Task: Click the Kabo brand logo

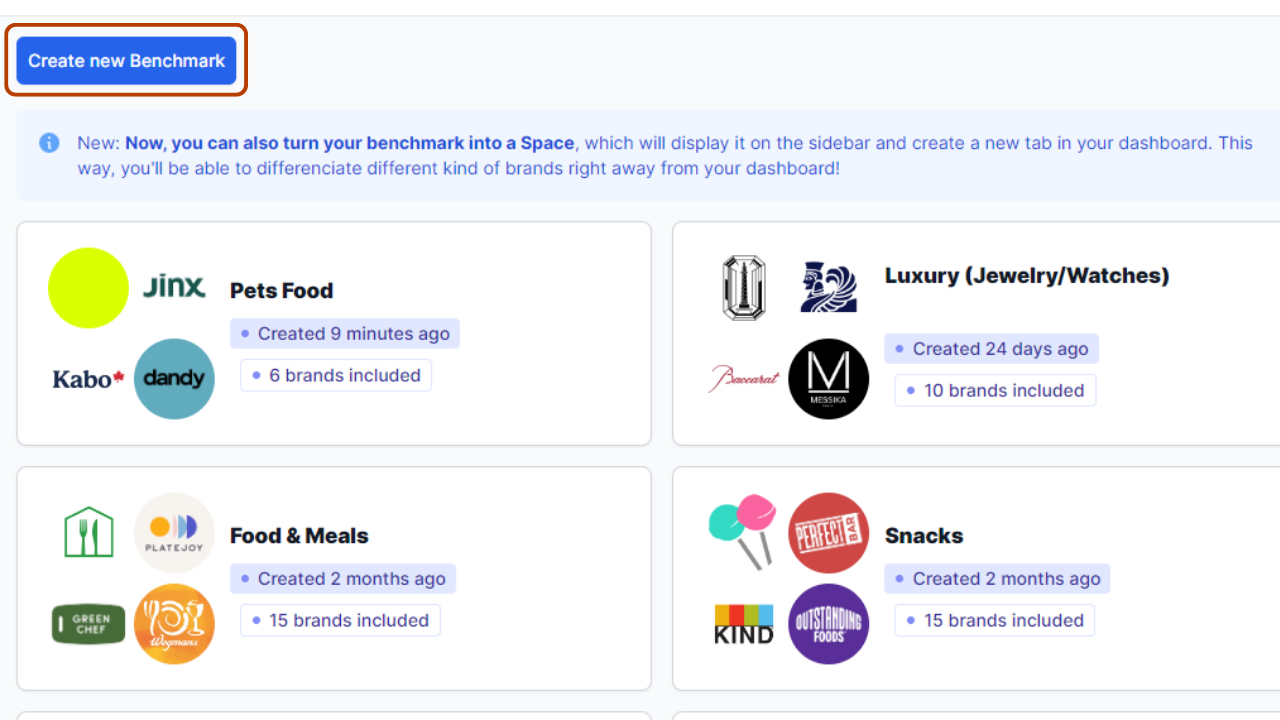Action: tap(89, 379)
